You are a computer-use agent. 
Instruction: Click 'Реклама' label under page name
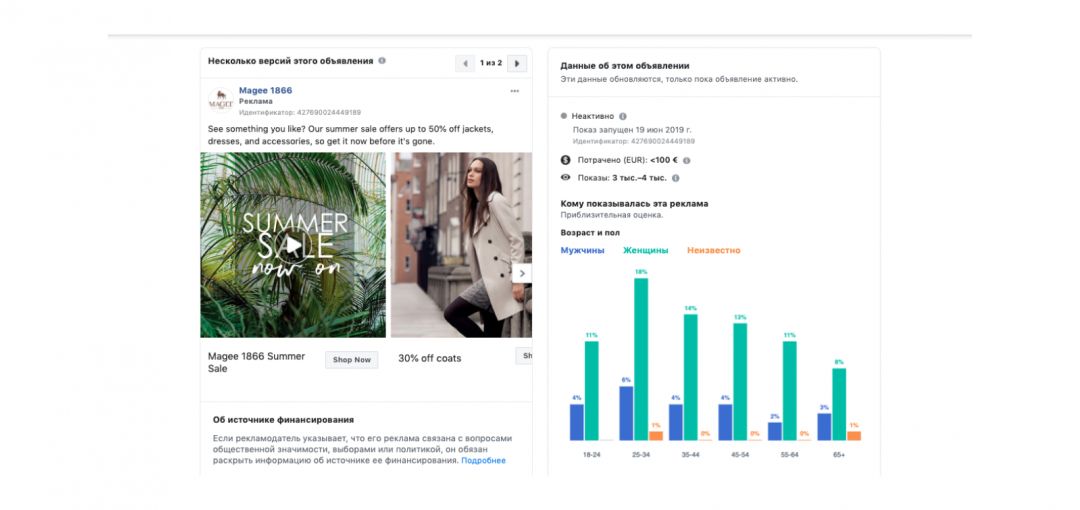256,101
